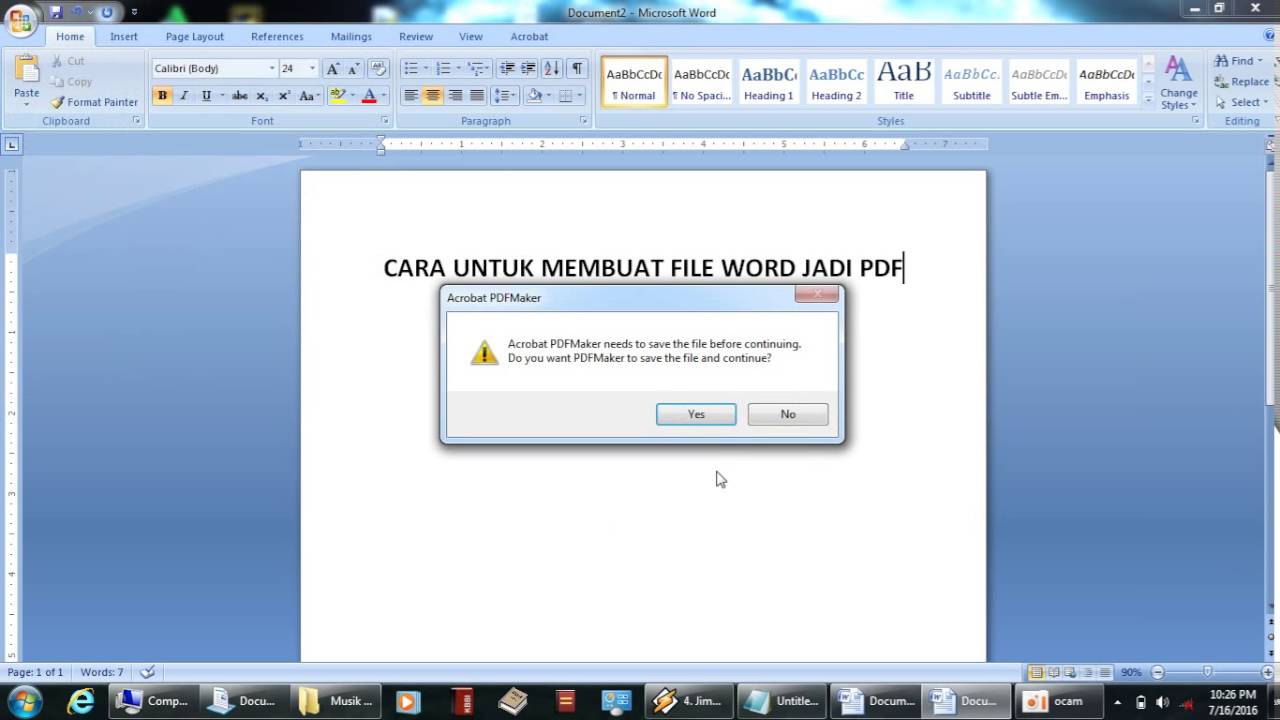Toggle Underline formatting
The width and height of the screenshot is (1280, 720).
click(206, 96)
